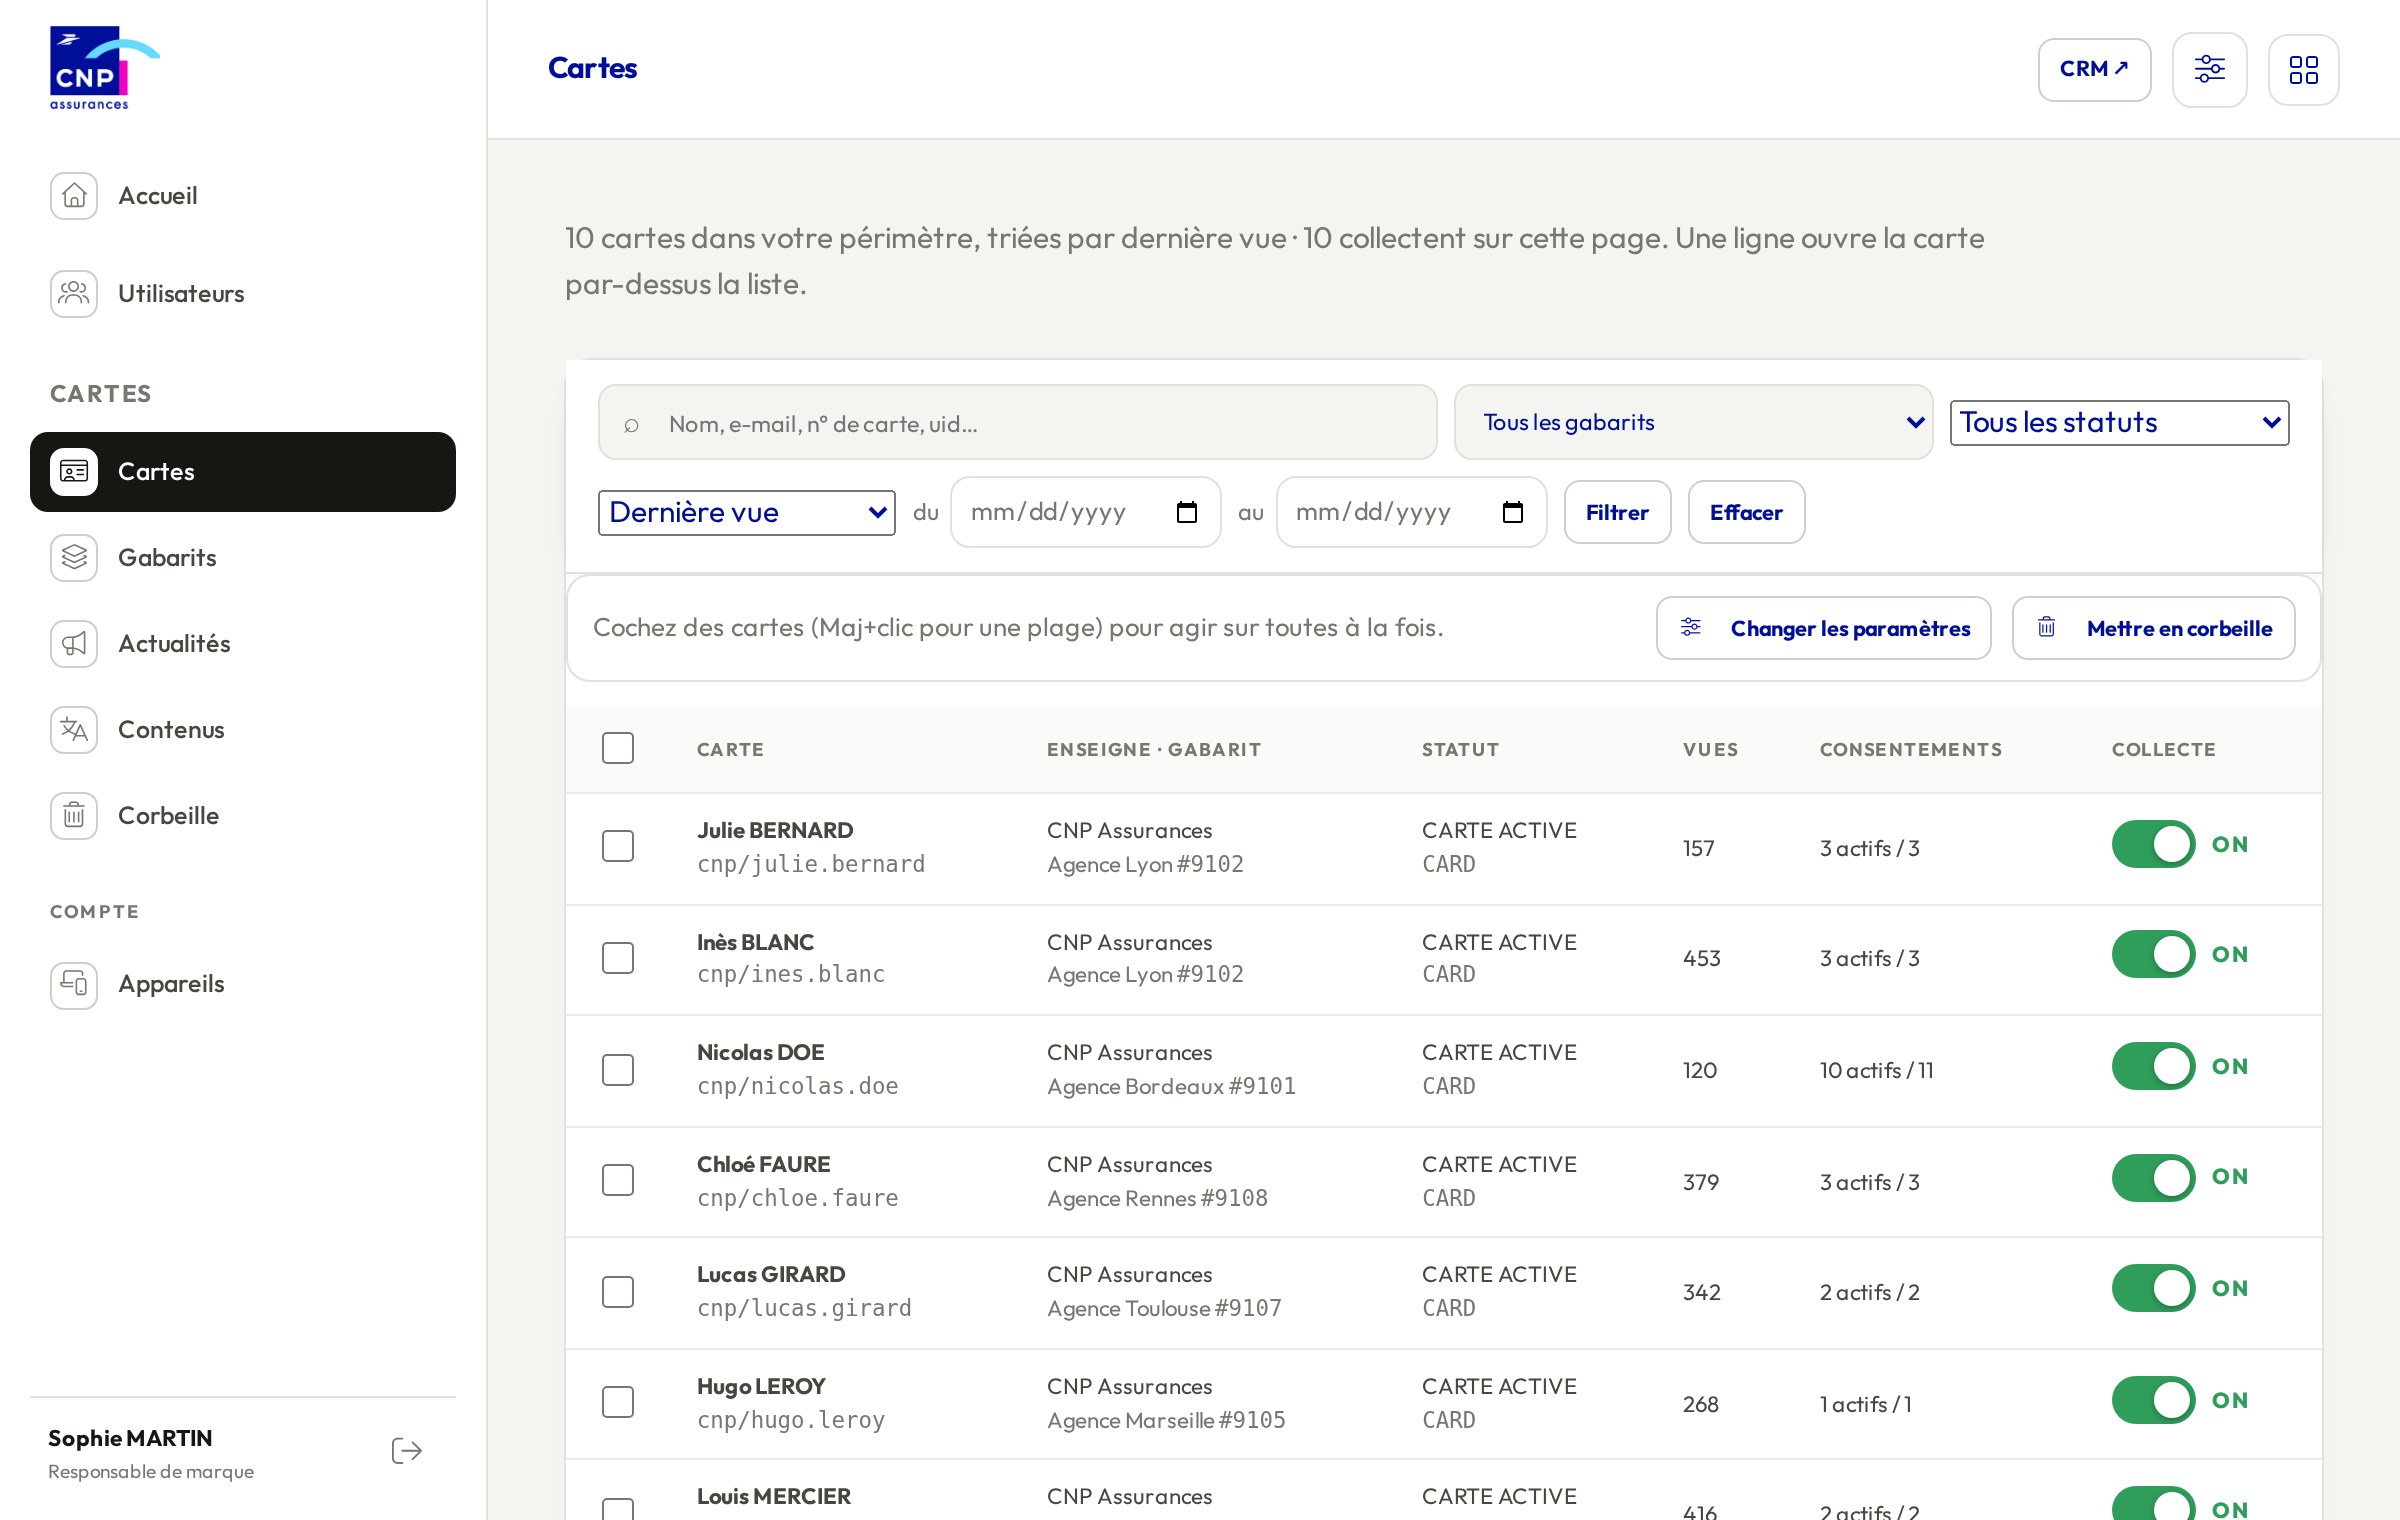Check the select-all checkbox in table header

coord(618,748)
